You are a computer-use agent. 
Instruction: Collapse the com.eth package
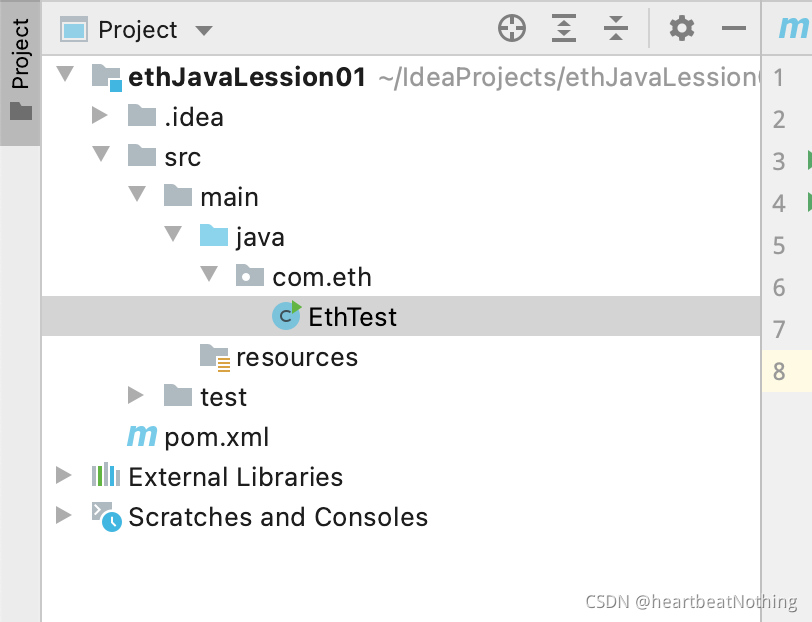click(x=209, y=273)
